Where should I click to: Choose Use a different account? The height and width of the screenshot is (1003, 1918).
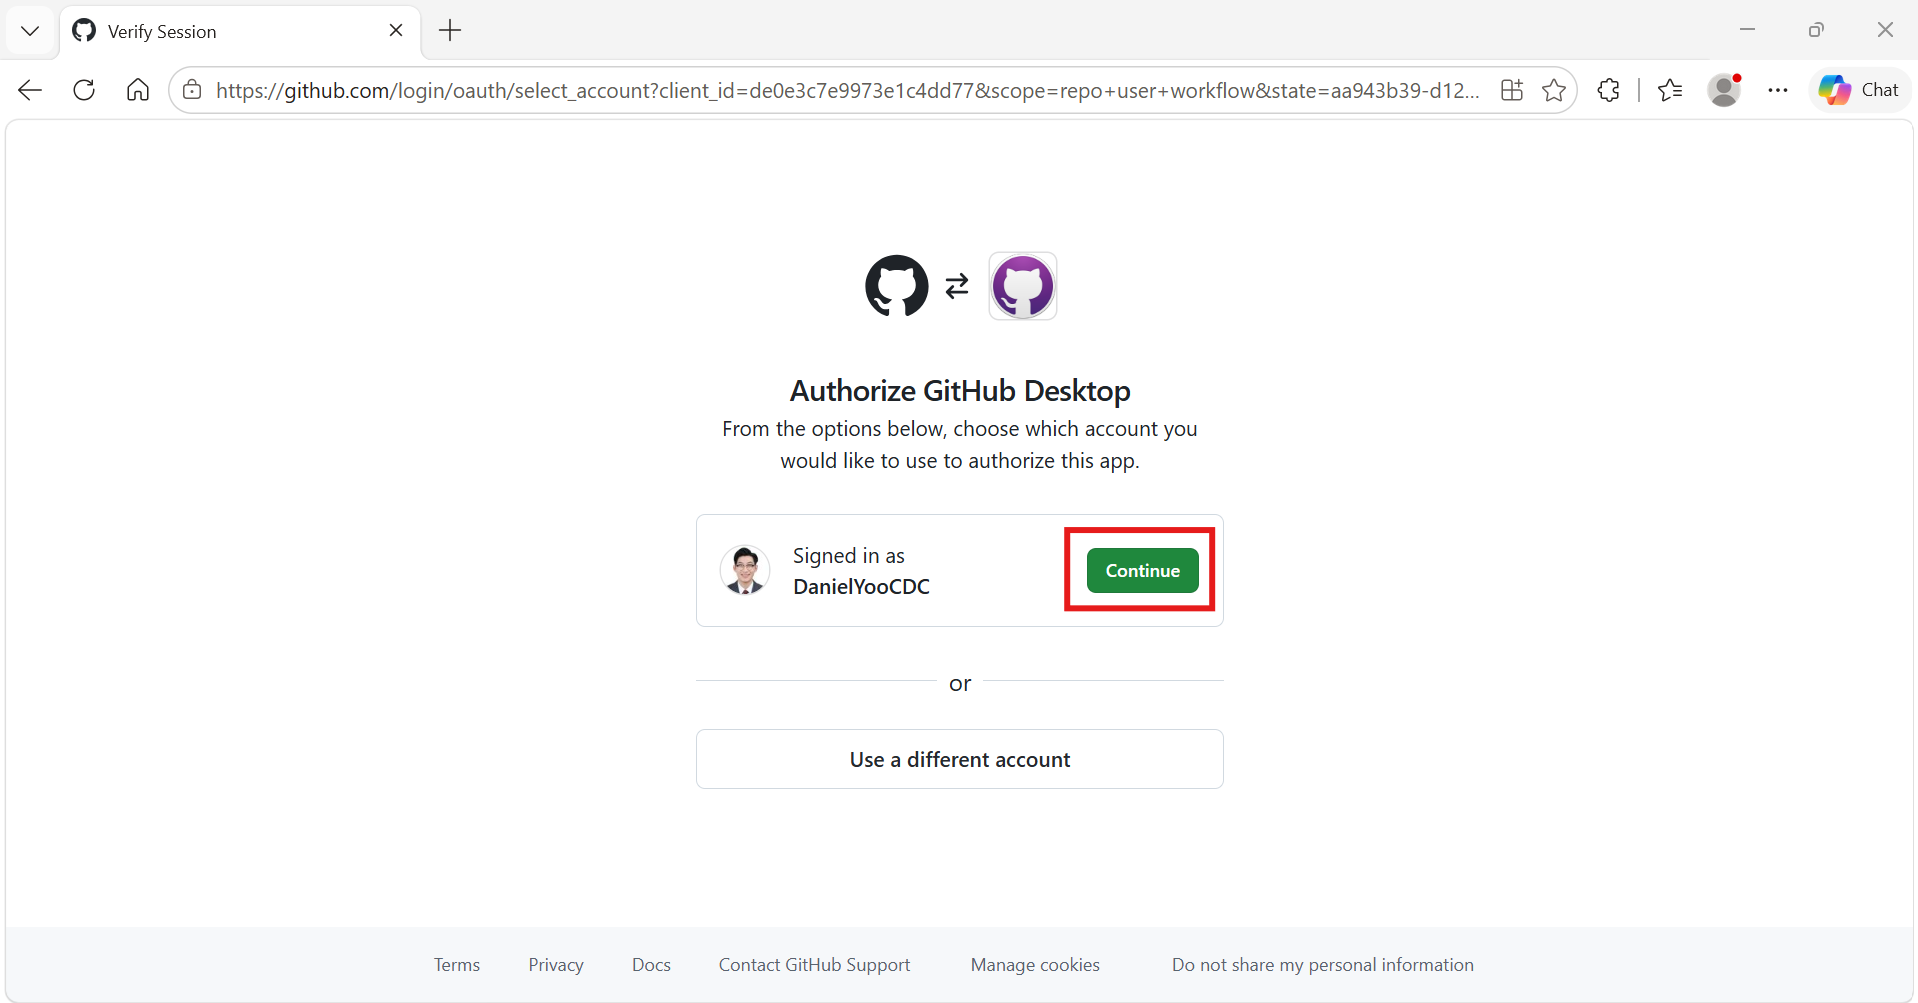960,759
